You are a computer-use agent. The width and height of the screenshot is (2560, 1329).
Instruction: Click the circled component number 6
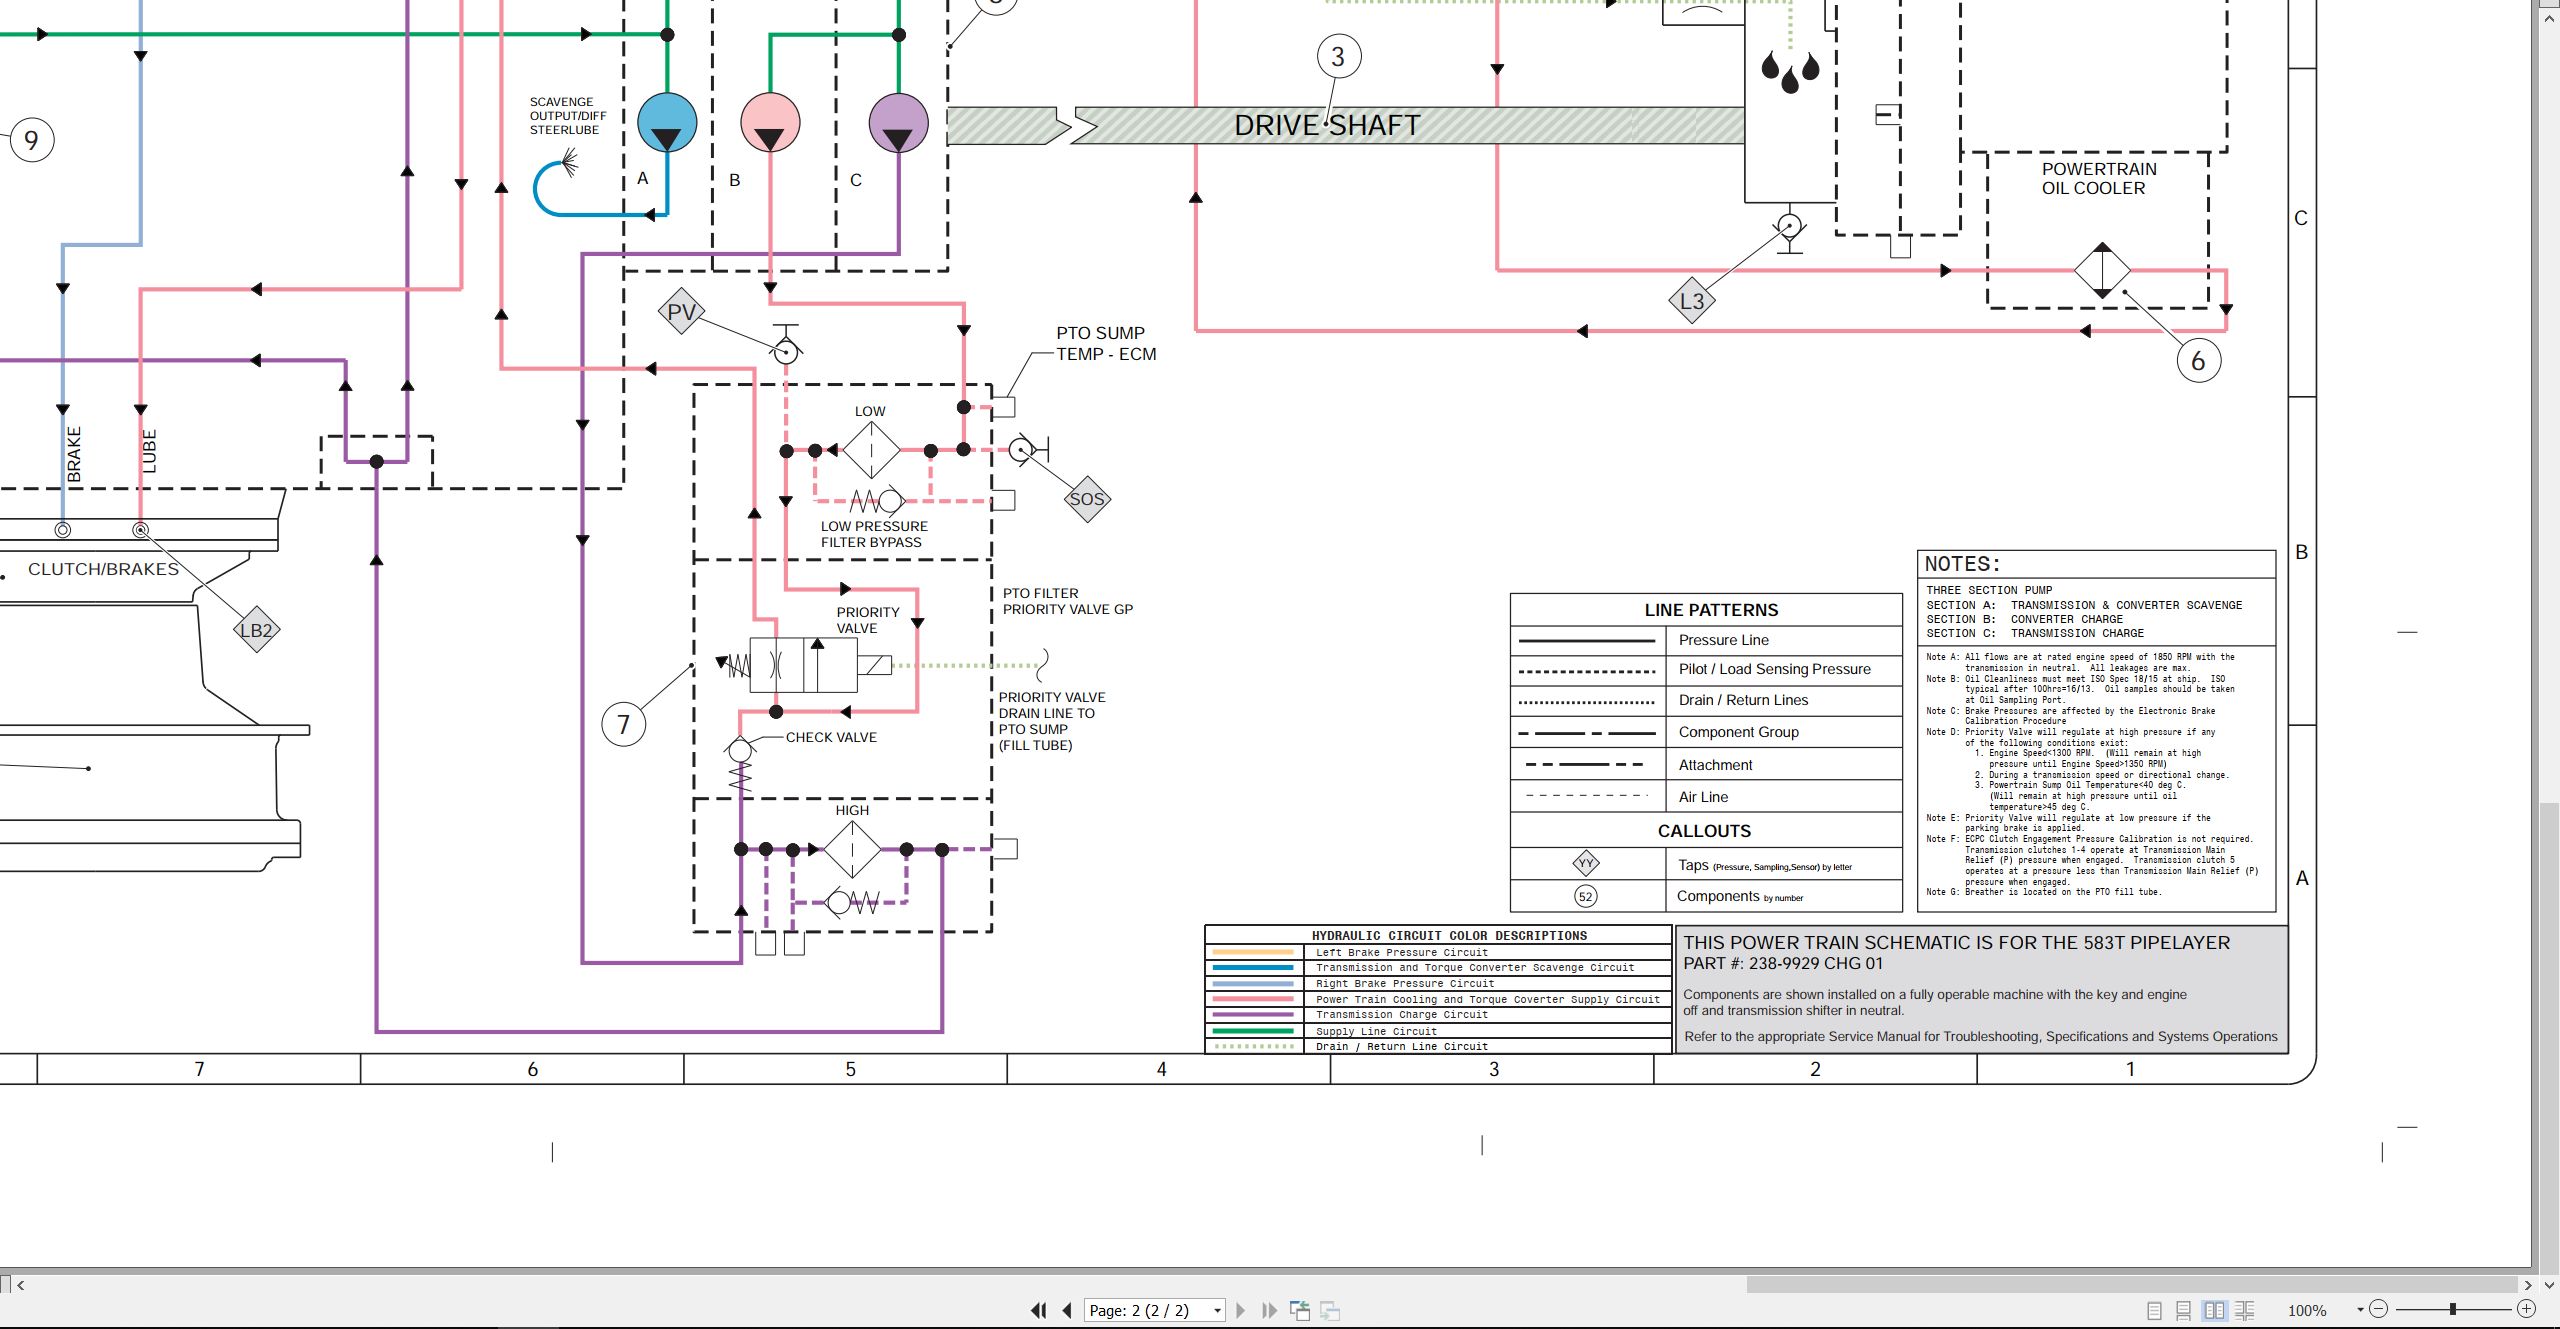click(x=2198, y=360)
